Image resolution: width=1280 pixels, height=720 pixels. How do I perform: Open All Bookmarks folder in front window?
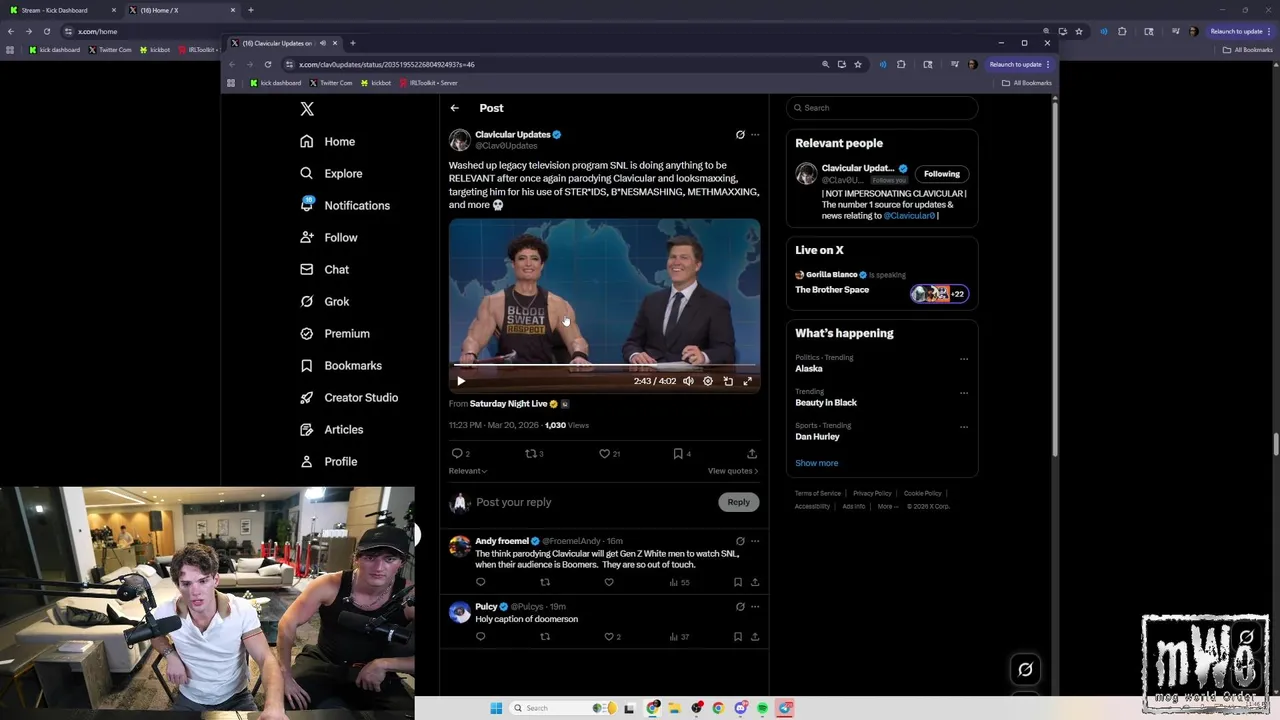pyautogui.click(x=1027, y=83)
